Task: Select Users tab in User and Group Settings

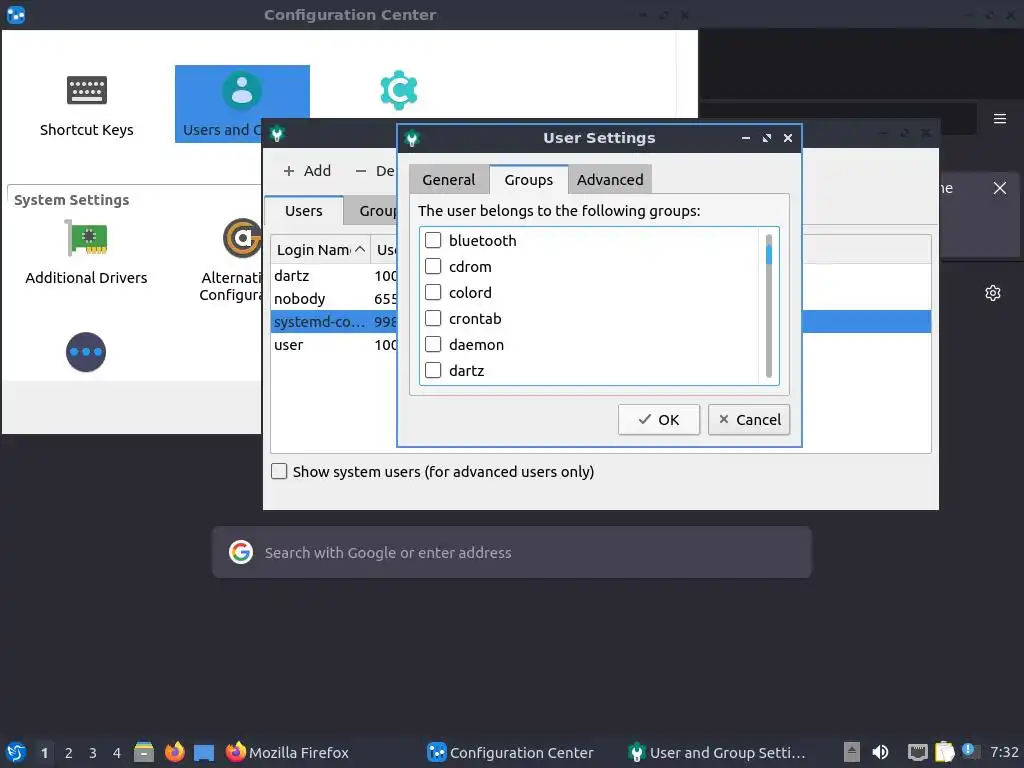Action: (304, 211)
